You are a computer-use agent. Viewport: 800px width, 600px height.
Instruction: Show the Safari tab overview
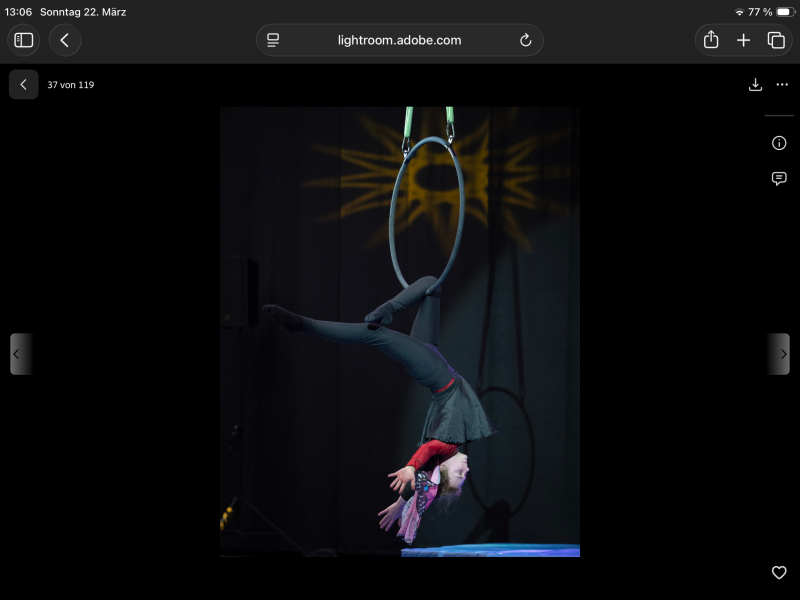click(776, 40)
